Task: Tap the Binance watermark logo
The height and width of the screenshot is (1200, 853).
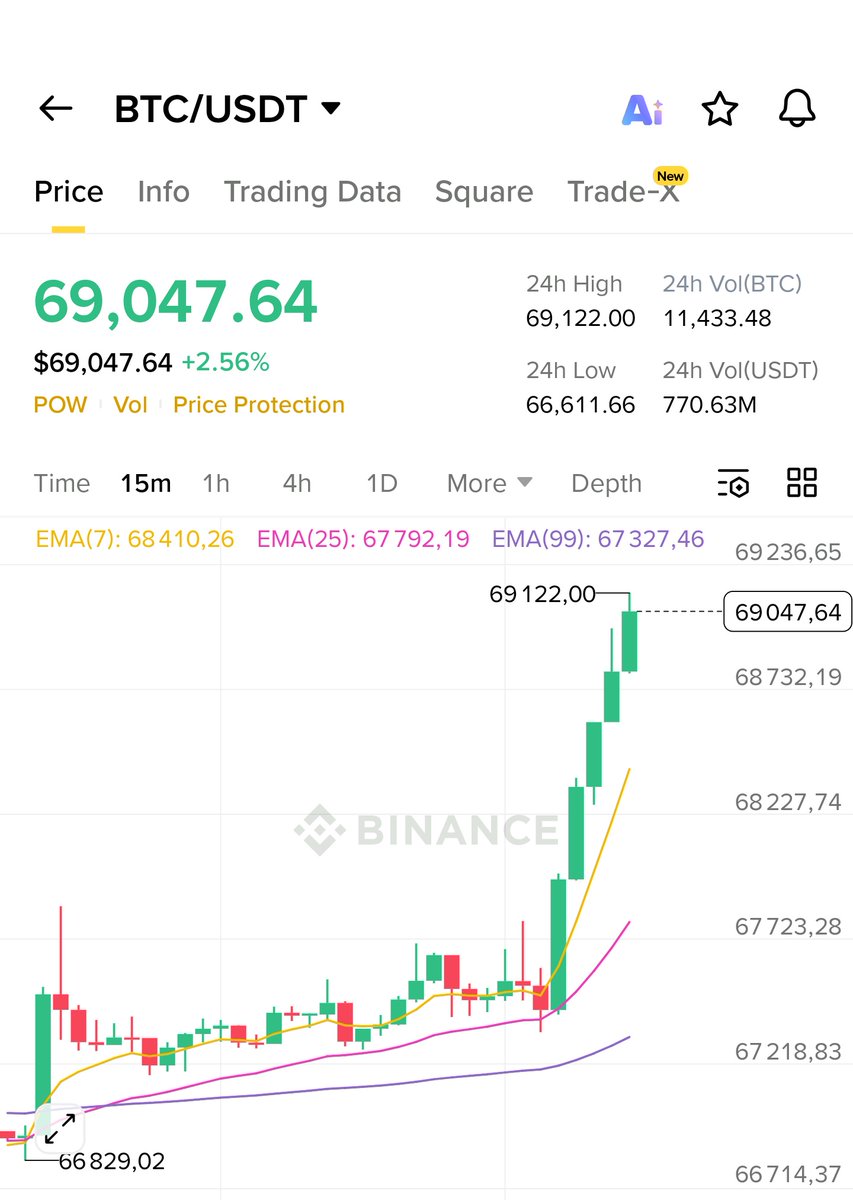Action: (427, 830)
